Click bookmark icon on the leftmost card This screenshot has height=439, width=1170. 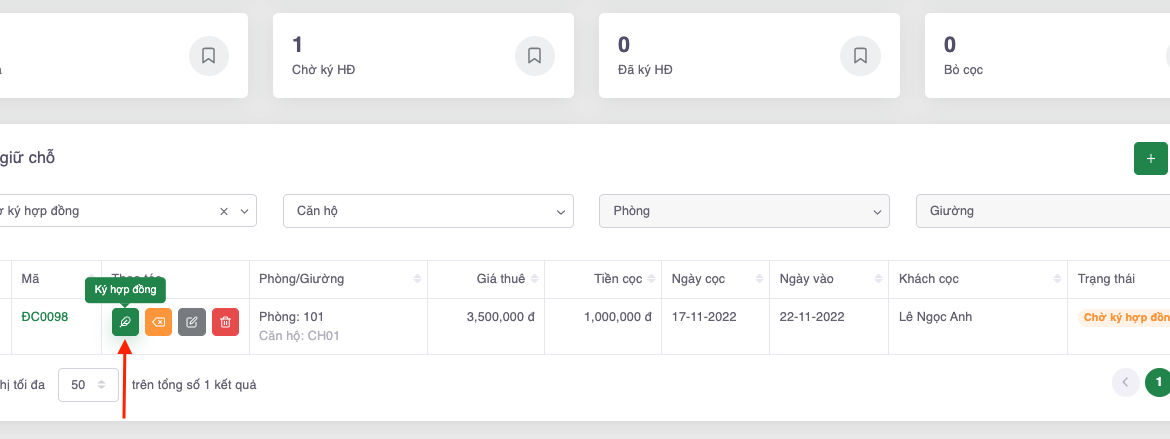pos(208,55)
